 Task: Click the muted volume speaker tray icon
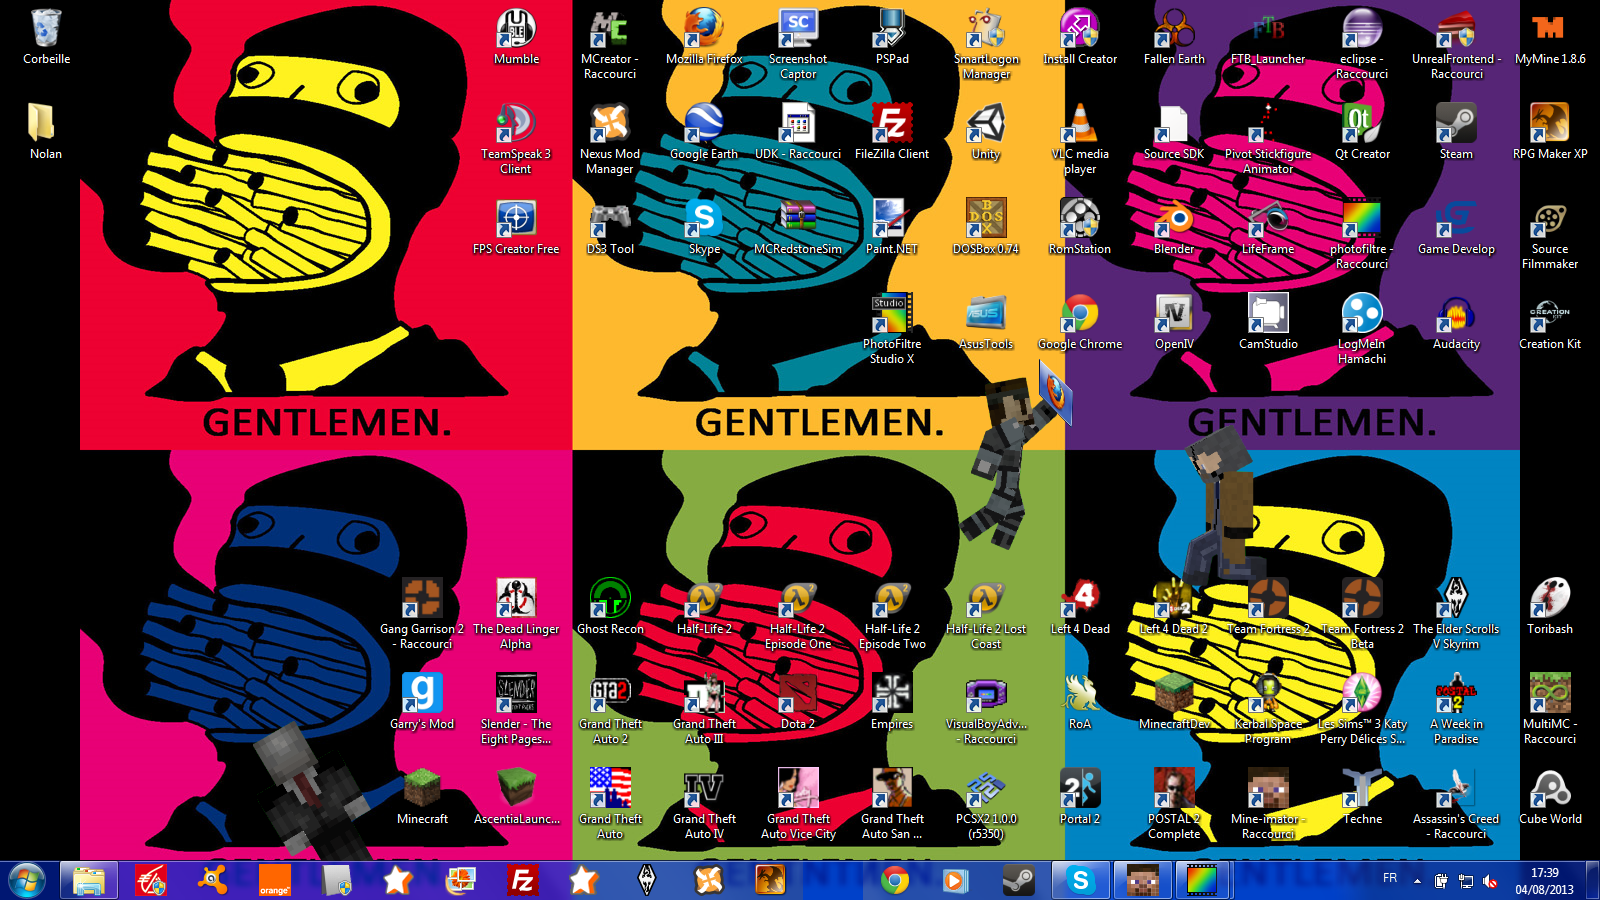(1490, 881)
